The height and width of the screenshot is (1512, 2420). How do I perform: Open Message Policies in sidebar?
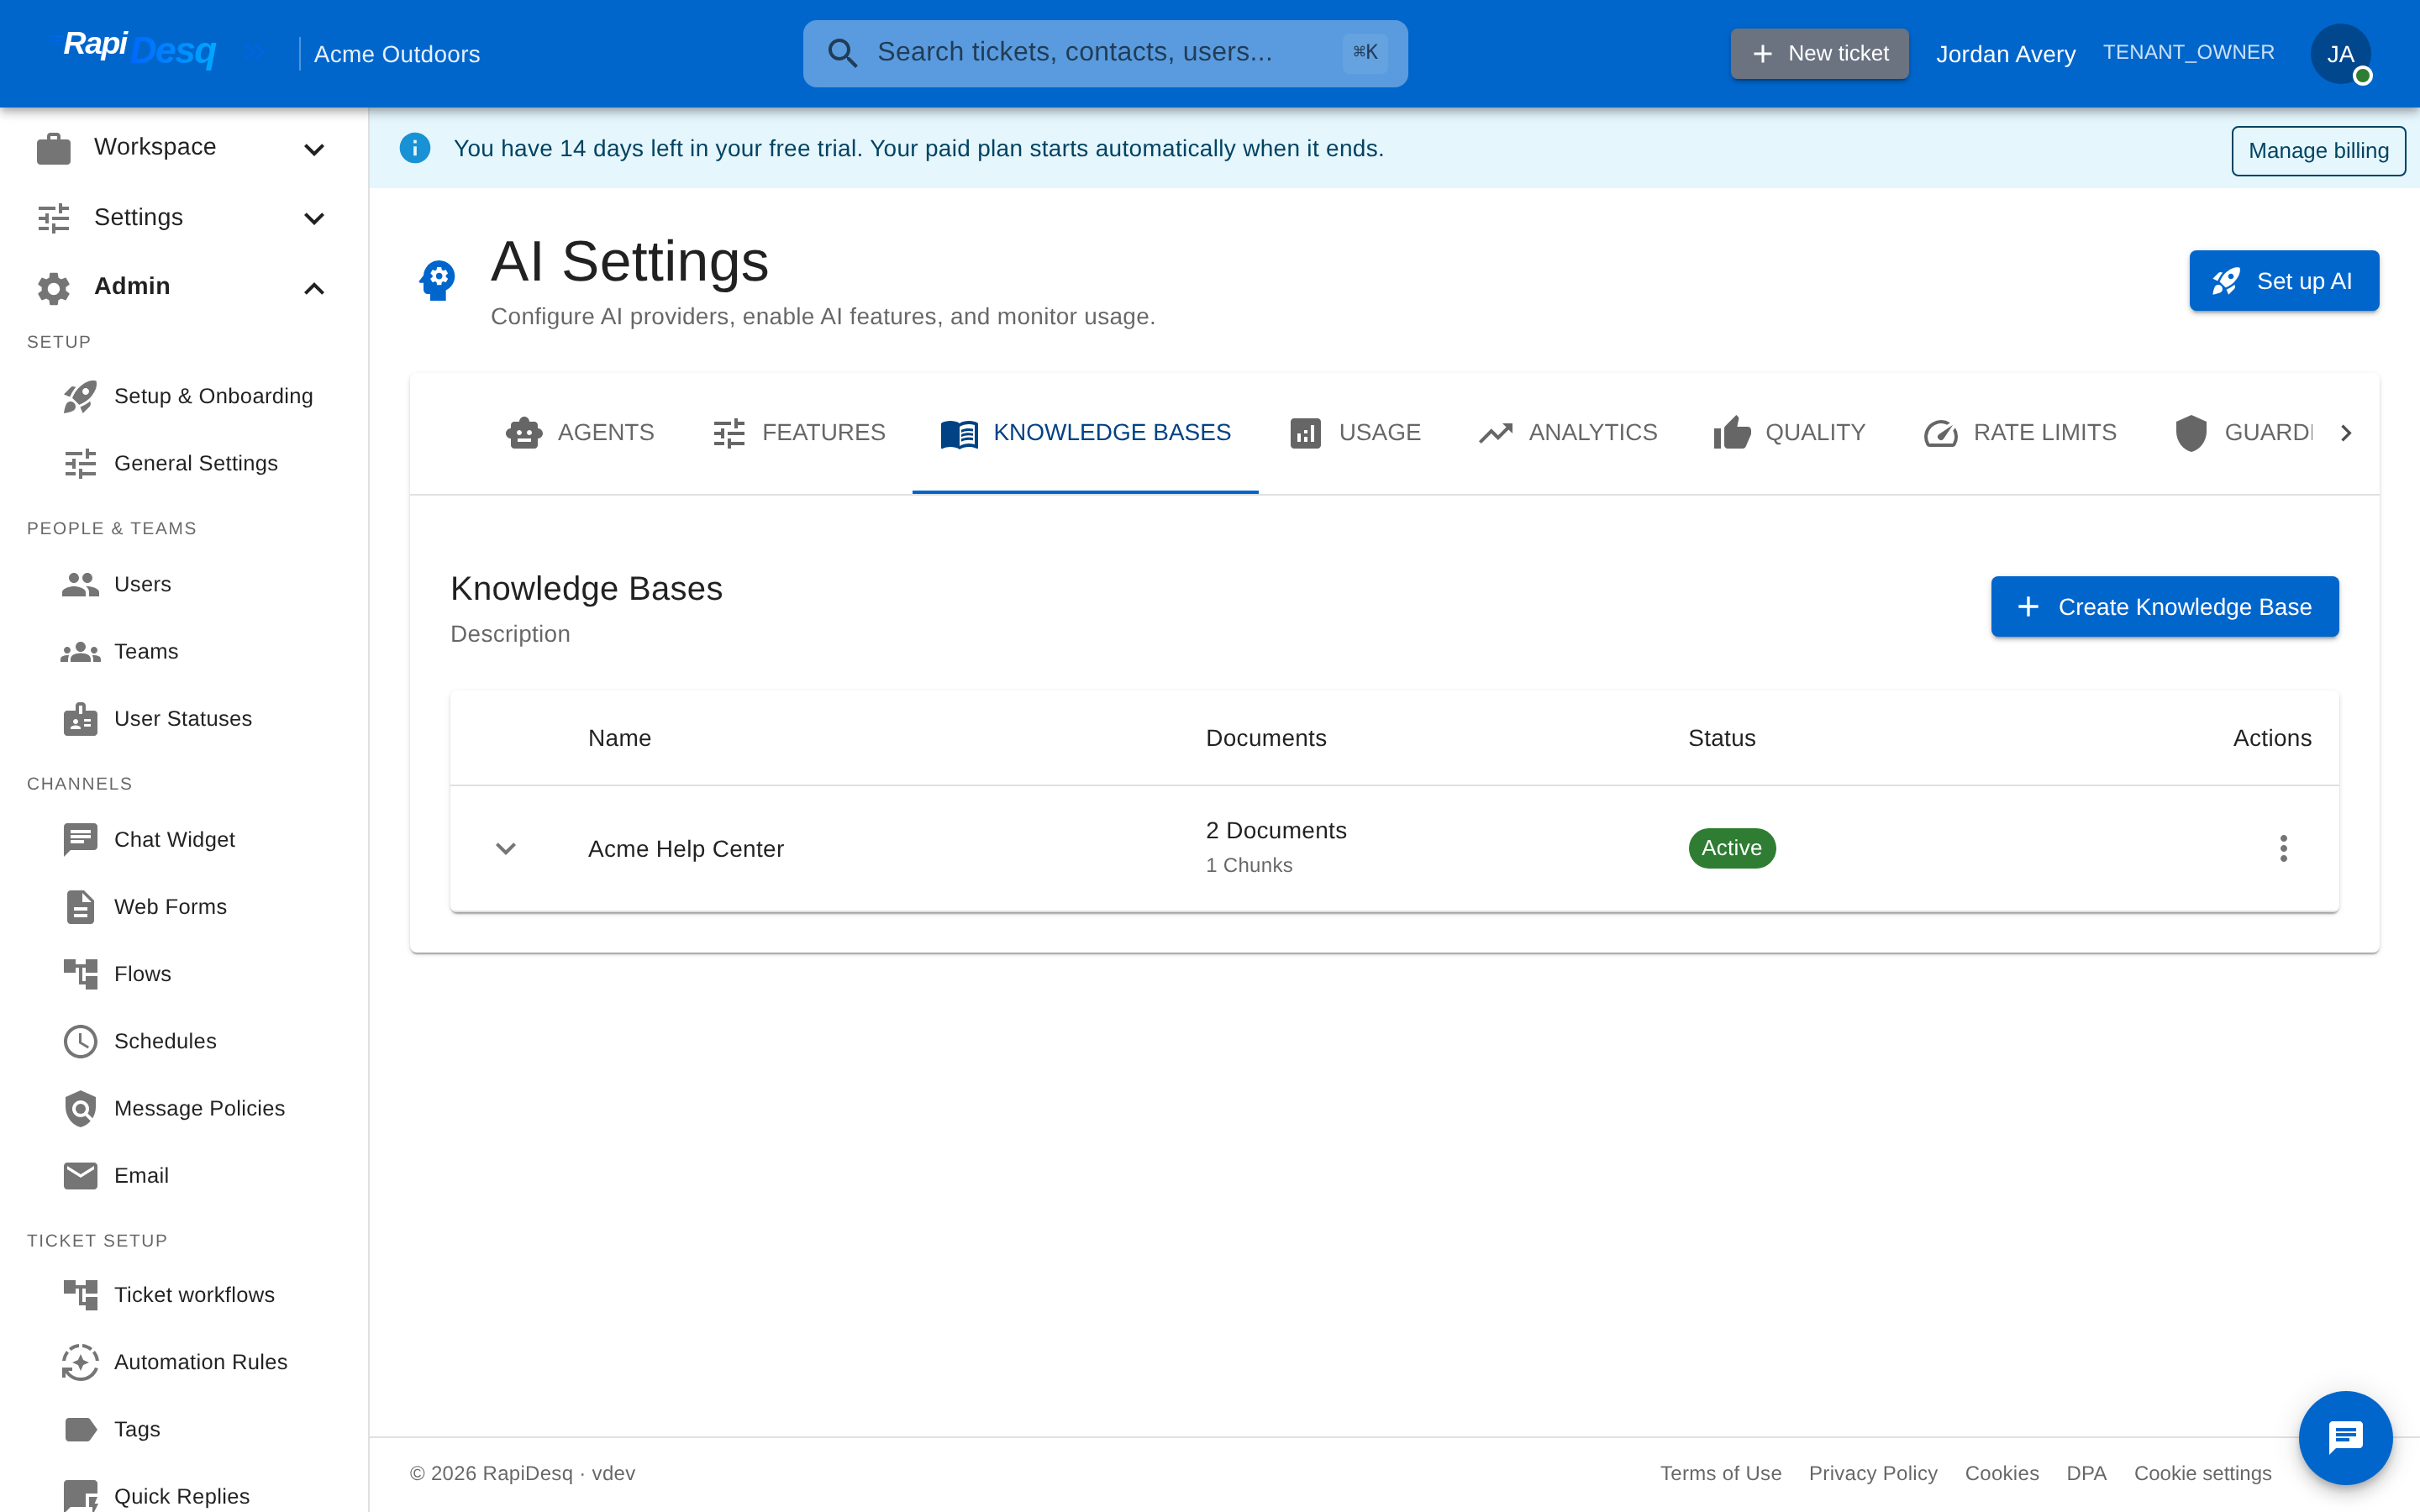(x=184, y=1108)
